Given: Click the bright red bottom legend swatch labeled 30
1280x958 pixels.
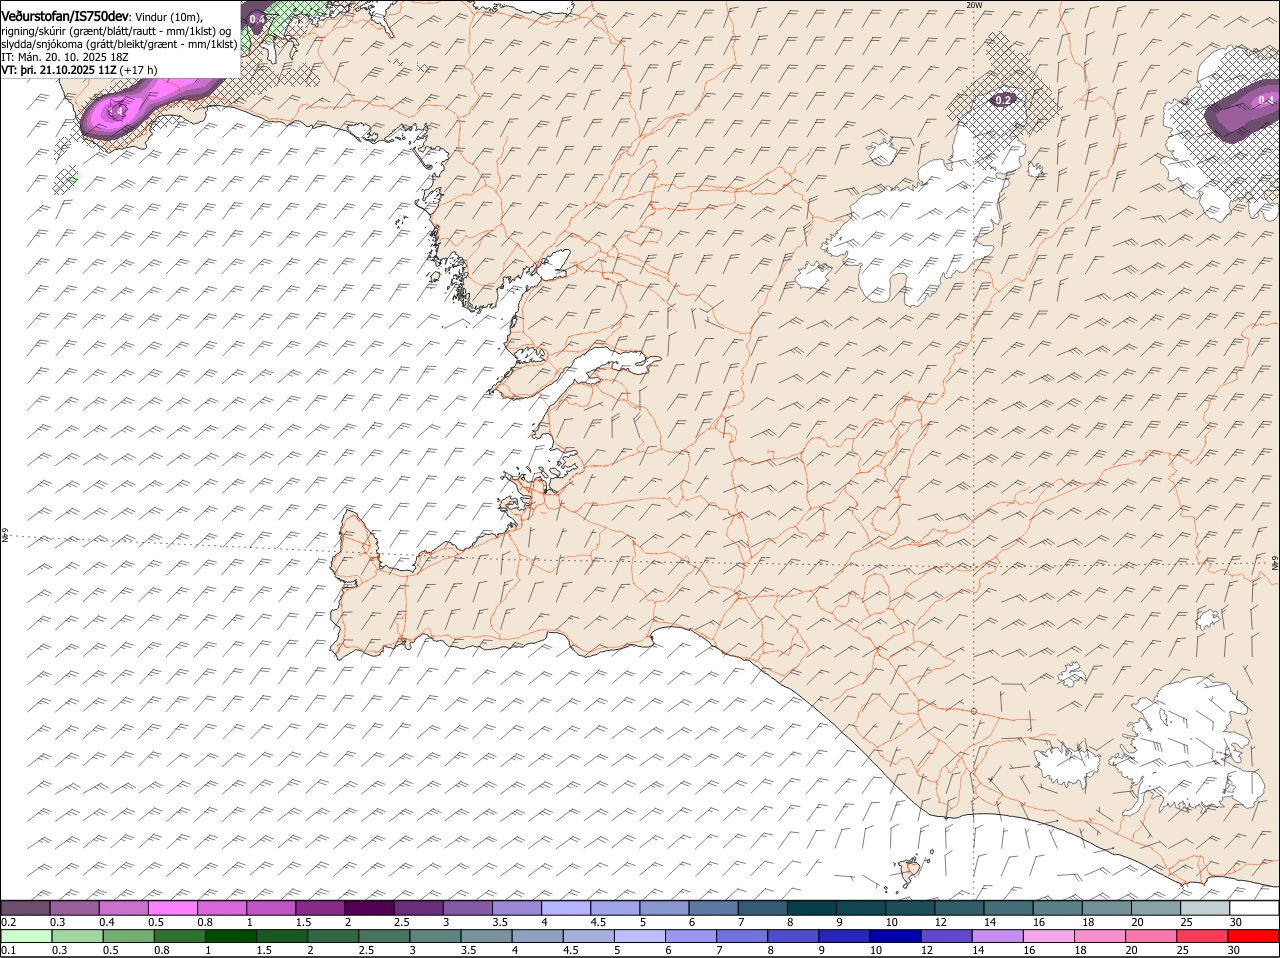Looking at the screenshot, I should (x=1254, y=936).
